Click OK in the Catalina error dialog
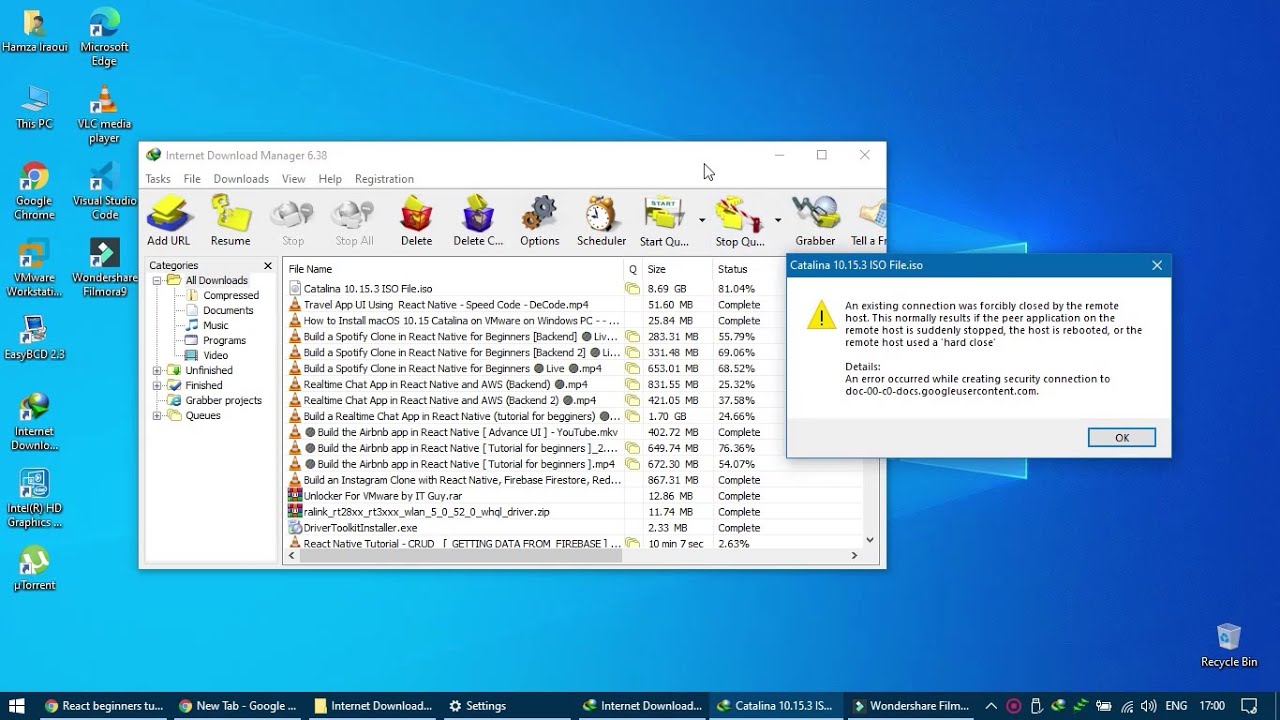 pyautogui.click(x=1121, y=438)
